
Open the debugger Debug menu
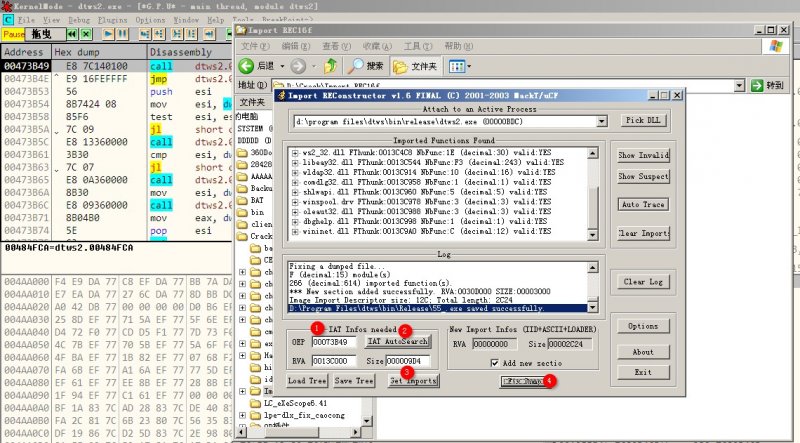(x=79, y=20)
